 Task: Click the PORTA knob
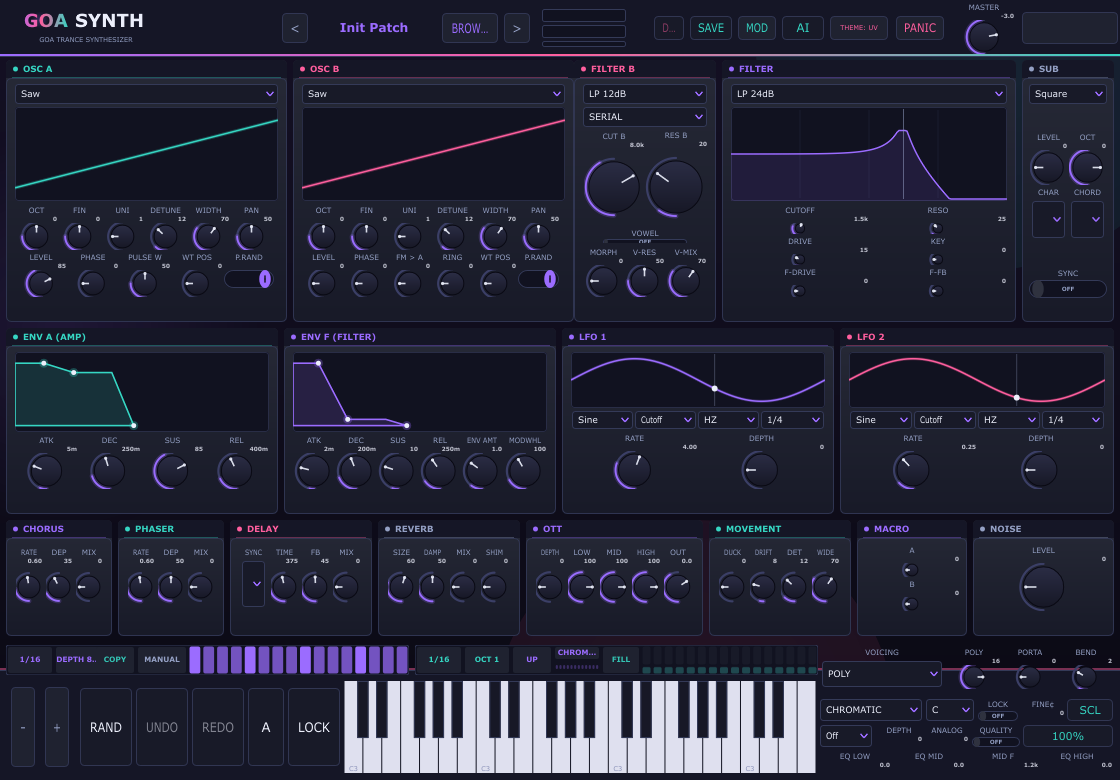1028,676
